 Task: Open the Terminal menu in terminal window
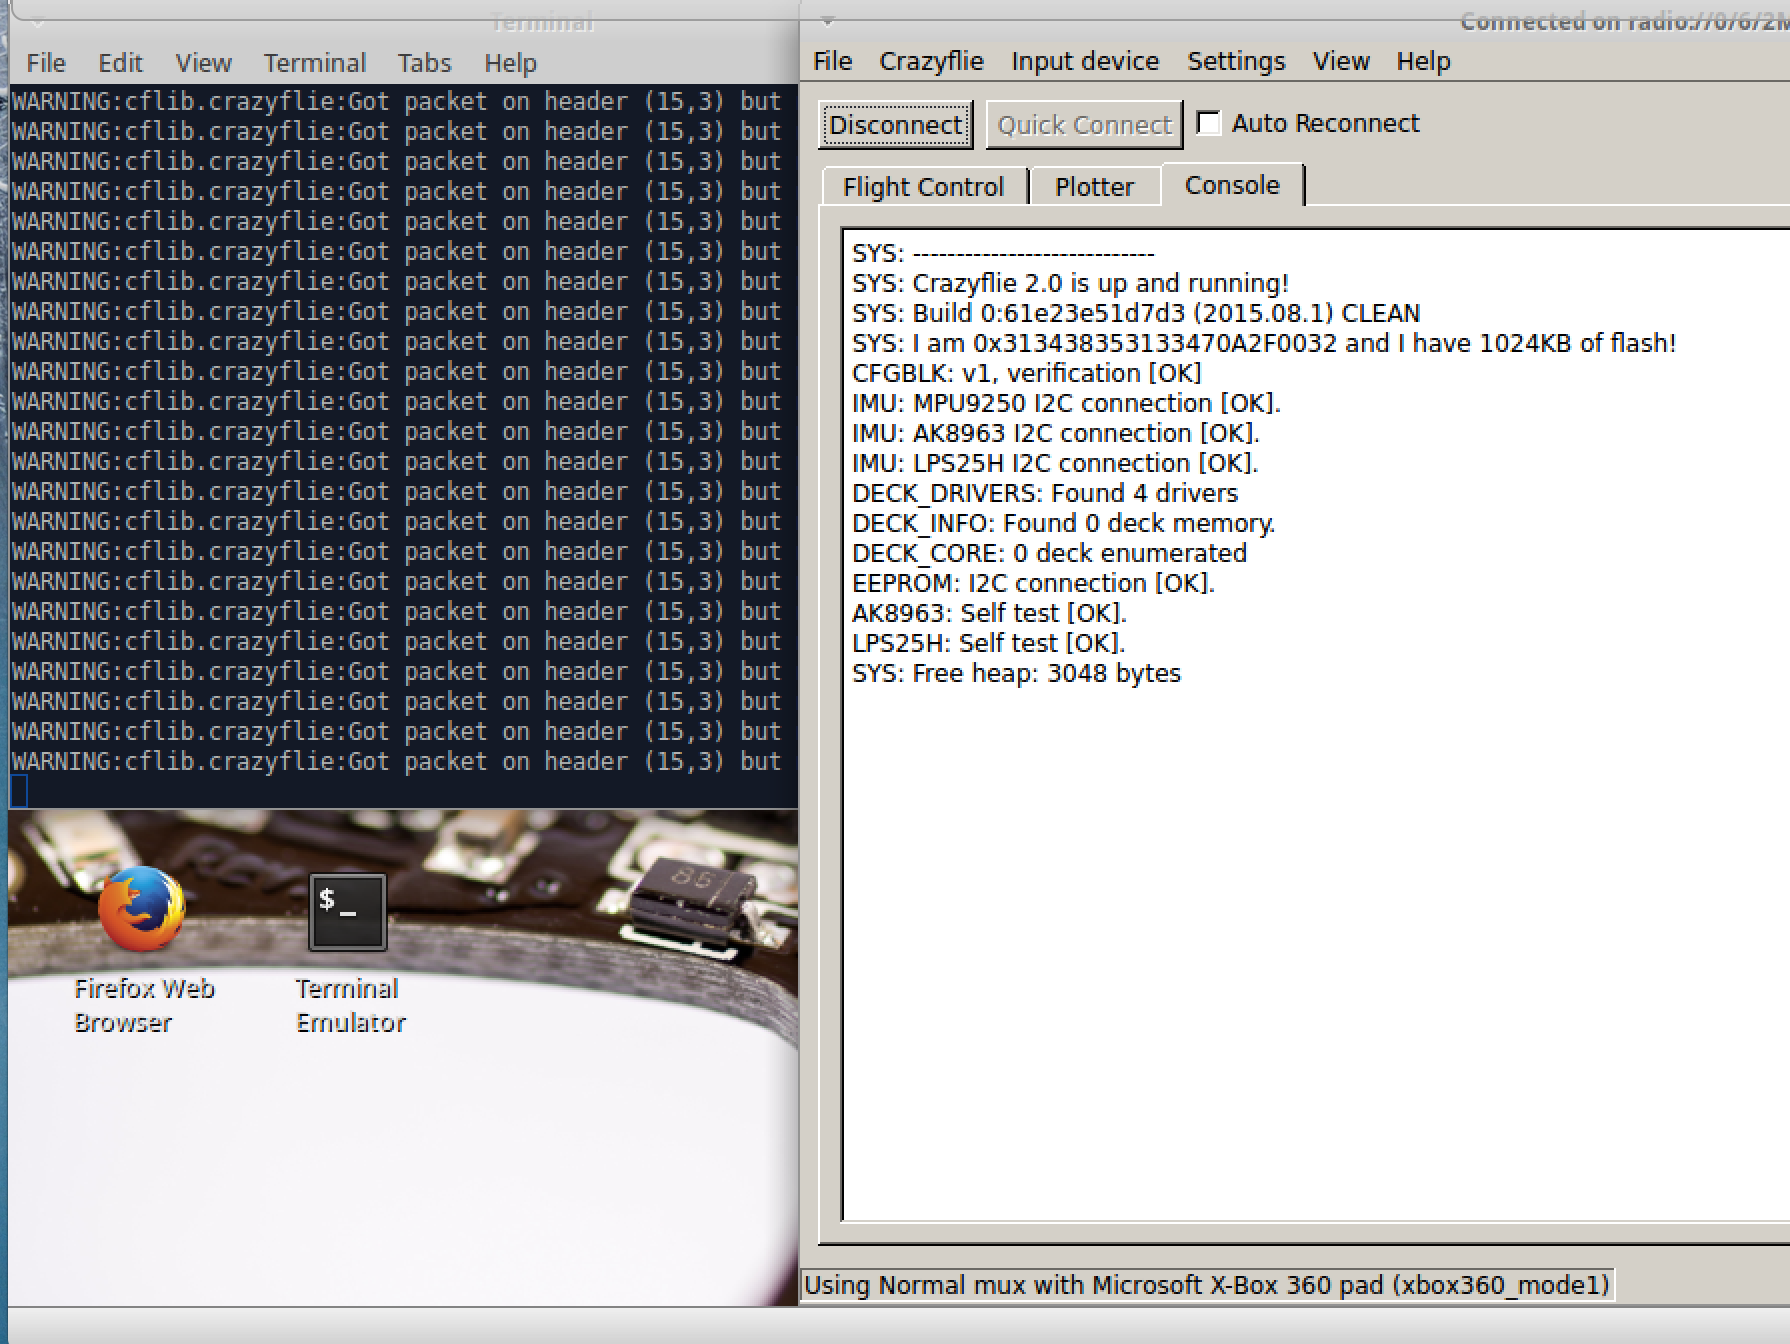(315, 63)
